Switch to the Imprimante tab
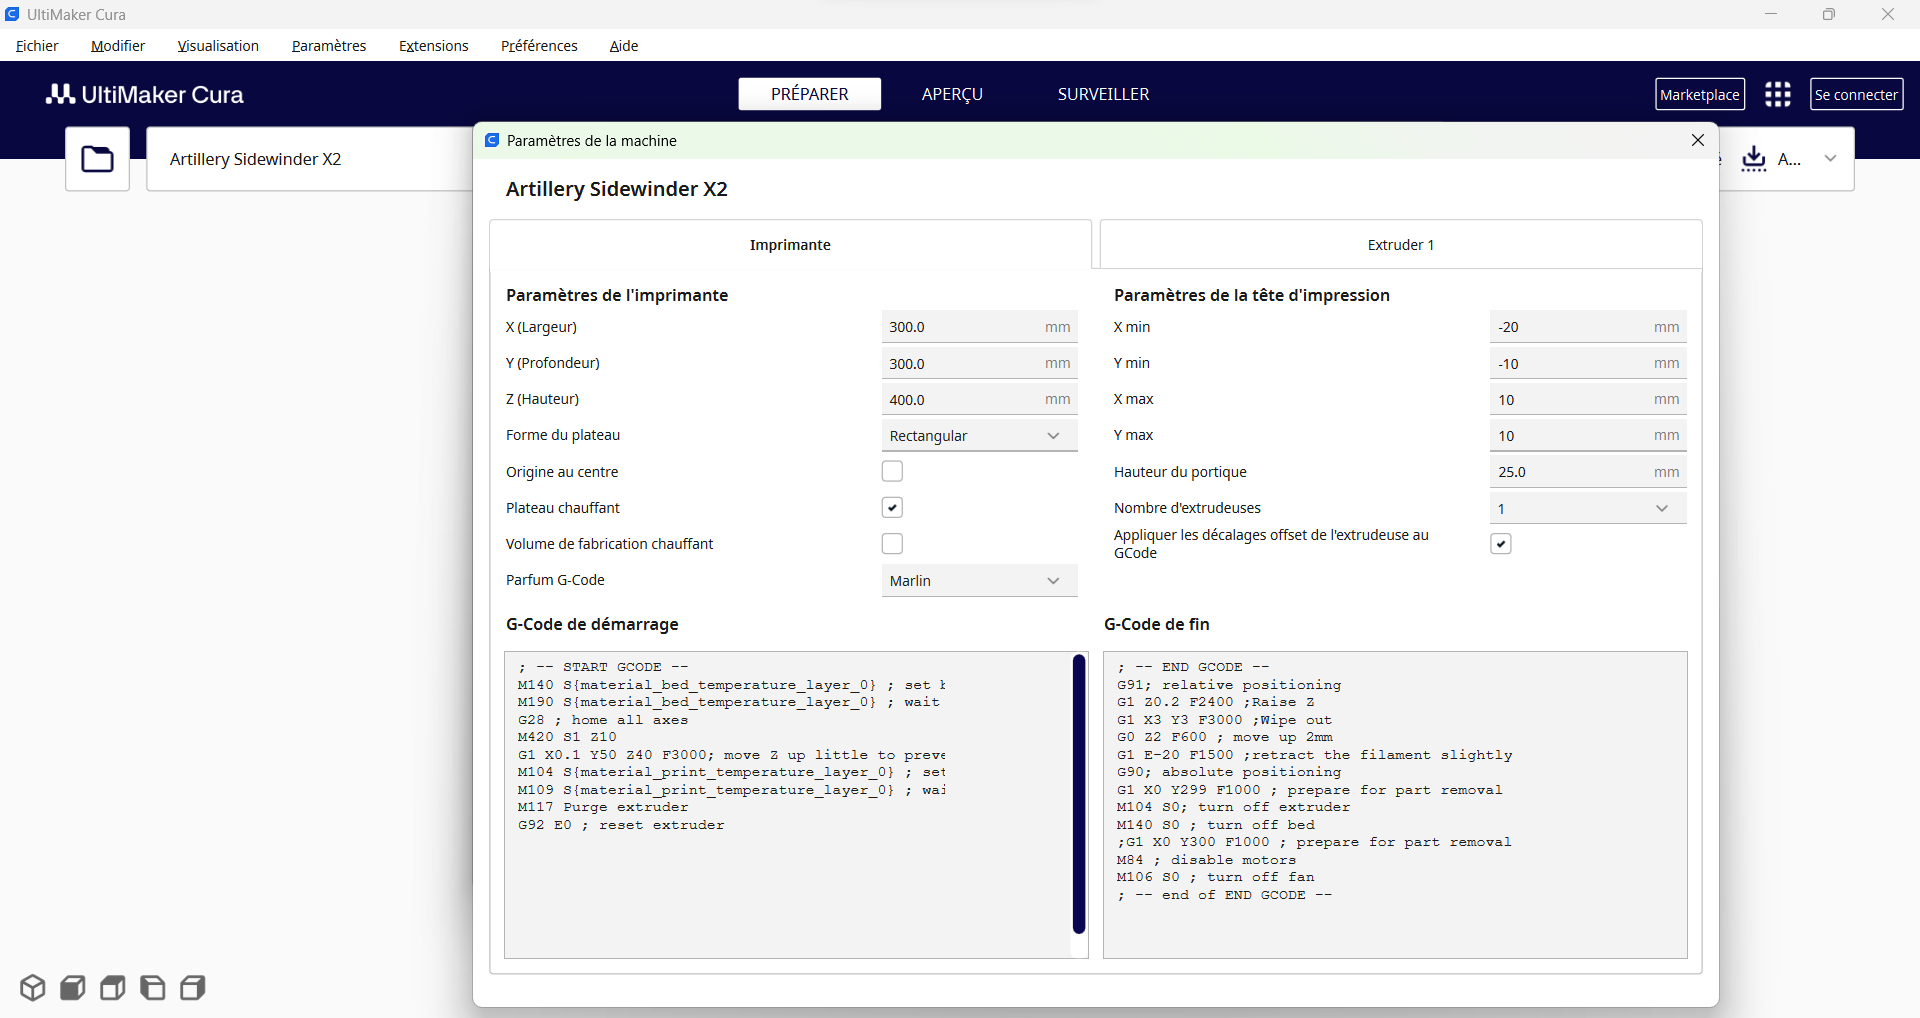 click(790, 245)
